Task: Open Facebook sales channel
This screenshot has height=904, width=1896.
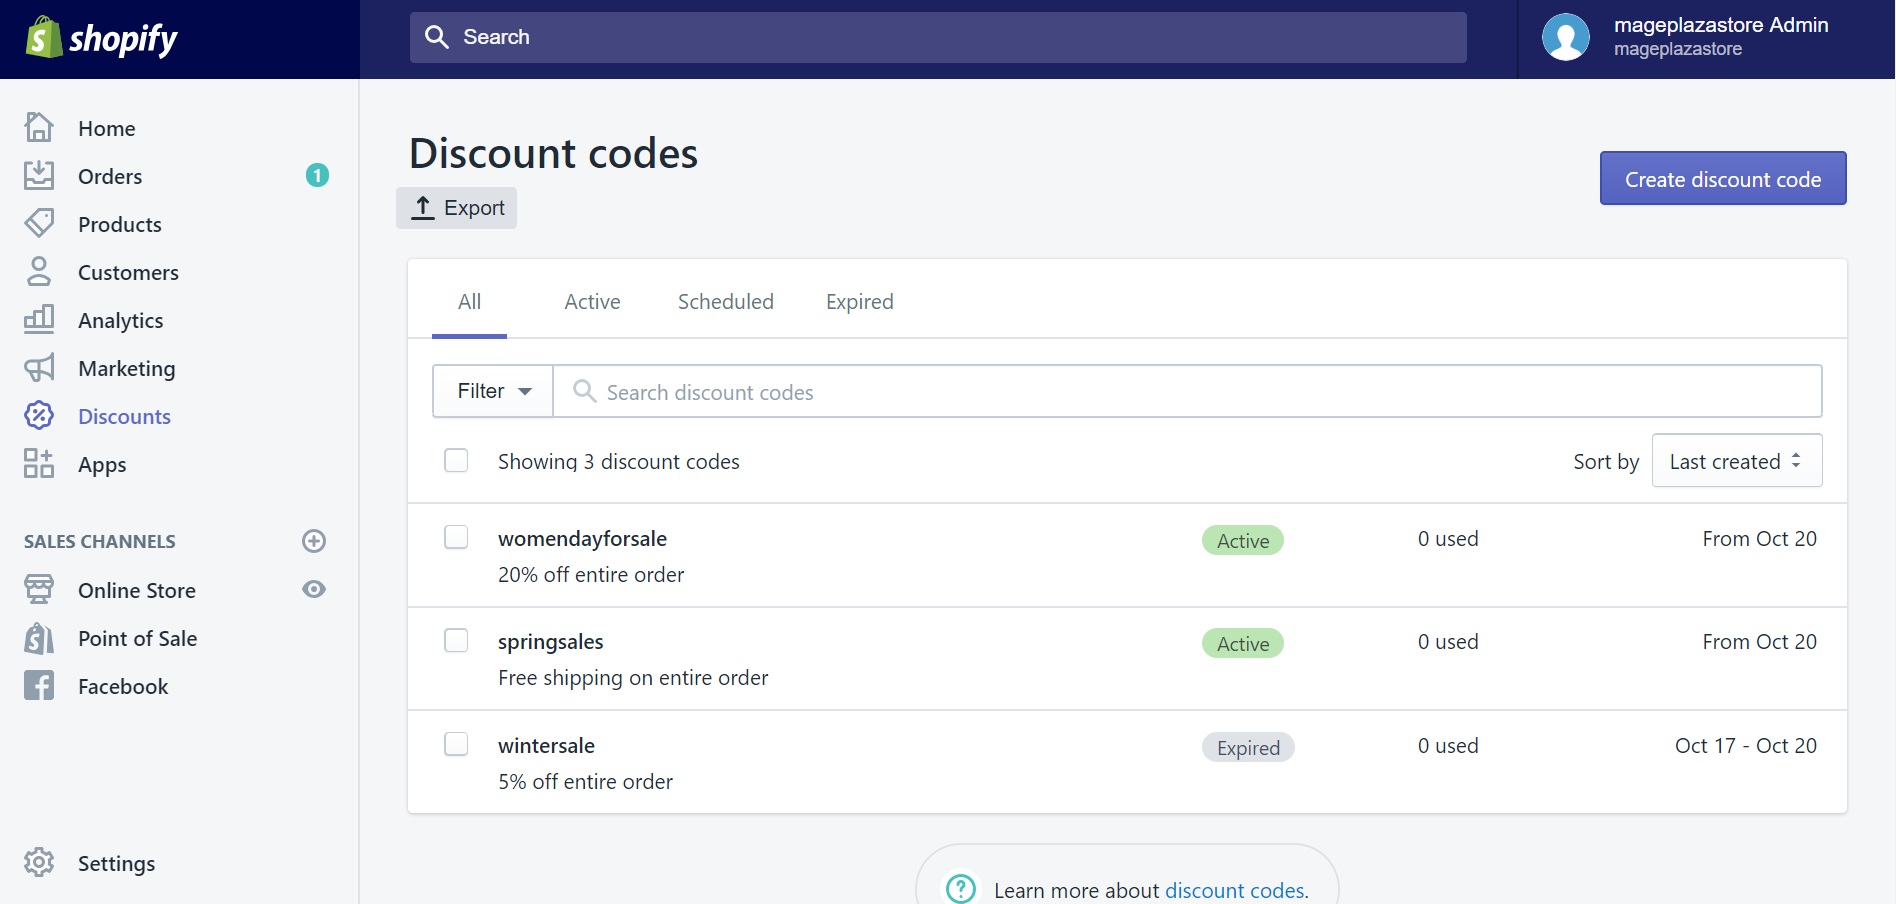Action: click(x=123, y=686)
